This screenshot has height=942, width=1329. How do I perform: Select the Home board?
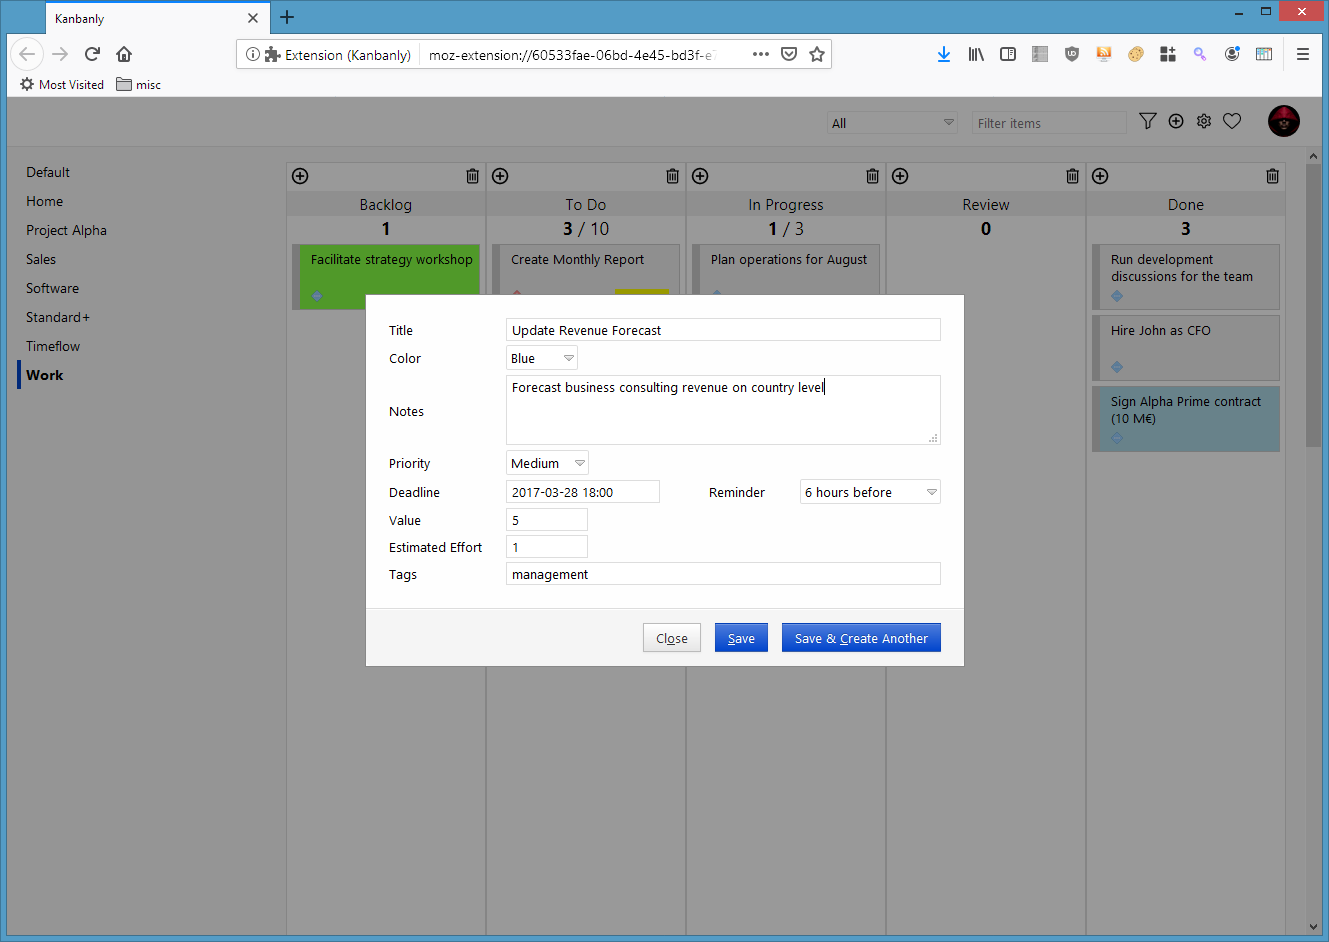(x=44, y=201)
